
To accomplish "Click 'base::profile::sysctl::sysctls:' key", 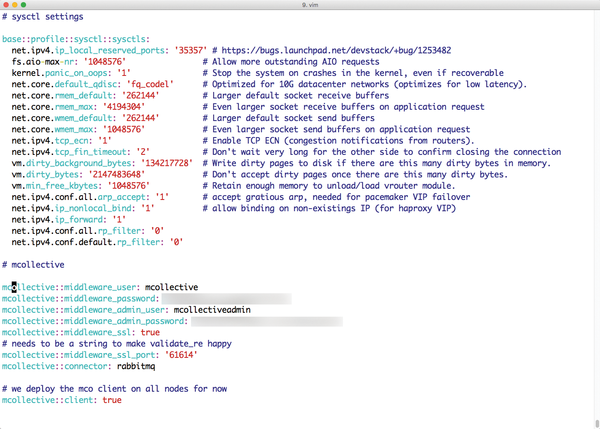I will coord(76,39).
